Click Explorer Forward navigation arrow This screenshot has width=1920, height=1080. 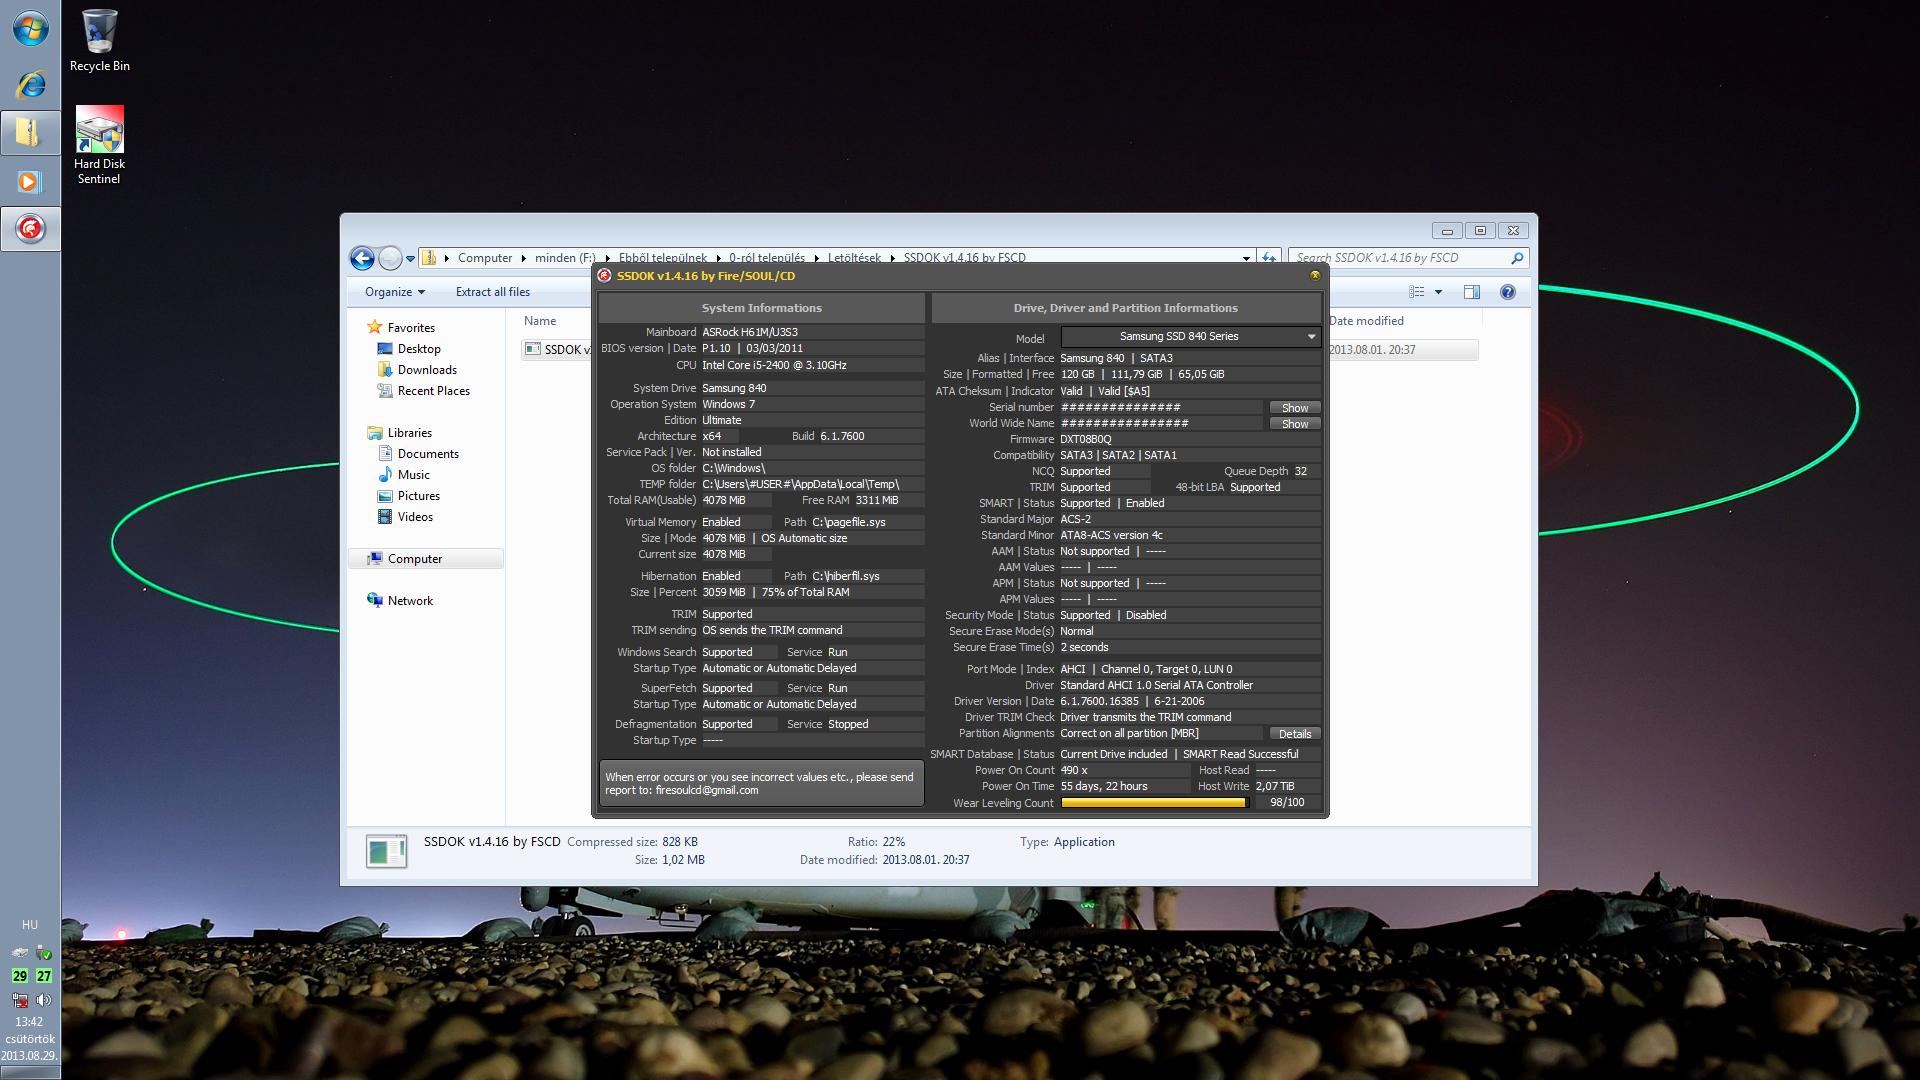pyautogui.click(x=390, y=258)
